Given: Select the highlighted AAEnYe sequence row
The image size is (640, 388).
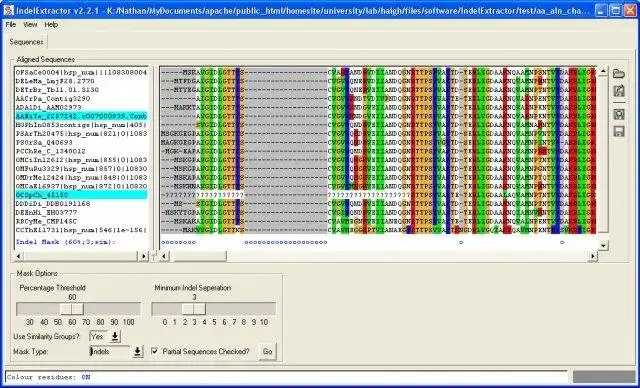Looking at the screenshot, I should (x=81, y=116).
